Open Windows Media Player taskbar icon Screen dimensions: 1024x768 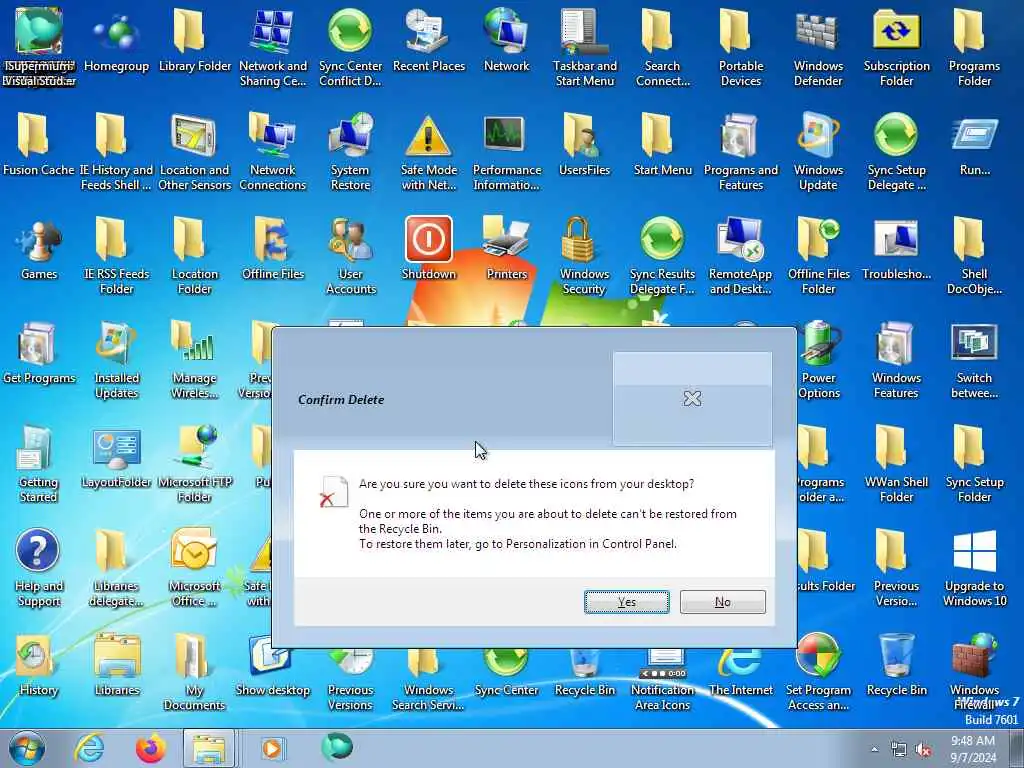click(272, 748)
